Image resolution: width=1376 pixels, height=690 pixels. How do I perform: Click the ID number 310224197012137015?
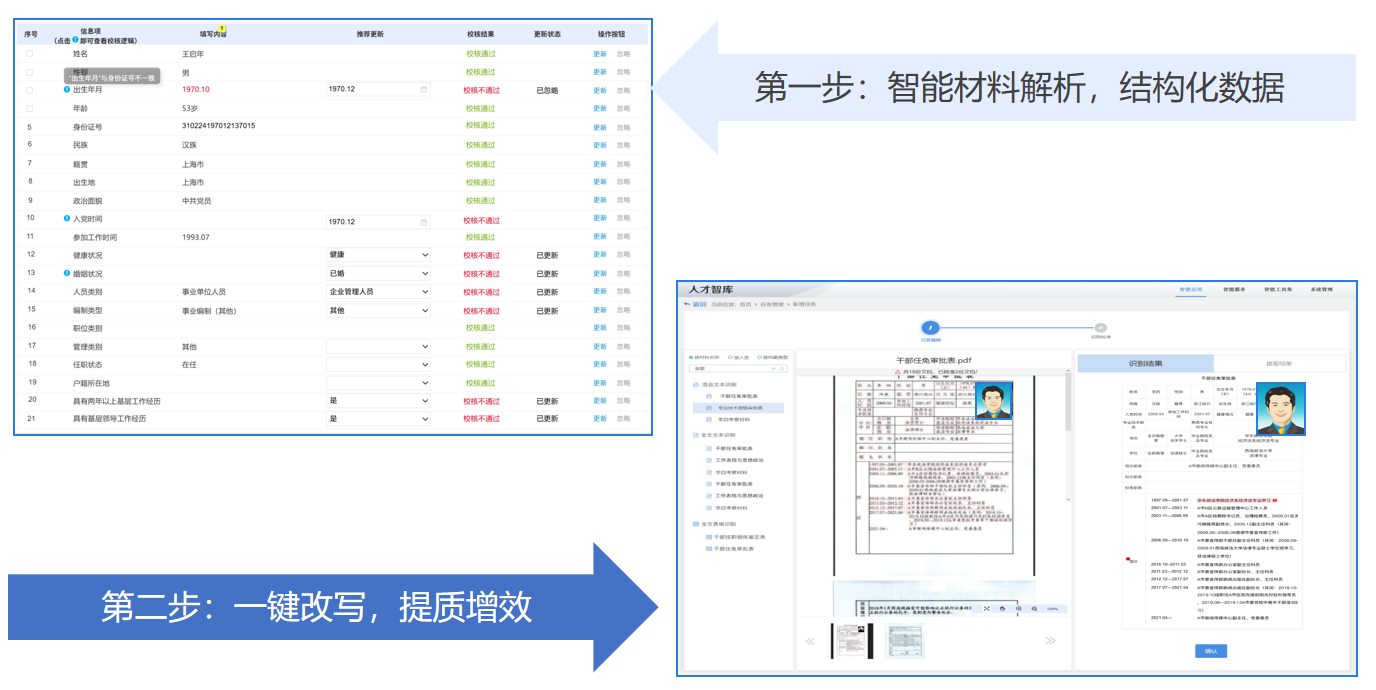pyautogui.click(x=218, y=126)
